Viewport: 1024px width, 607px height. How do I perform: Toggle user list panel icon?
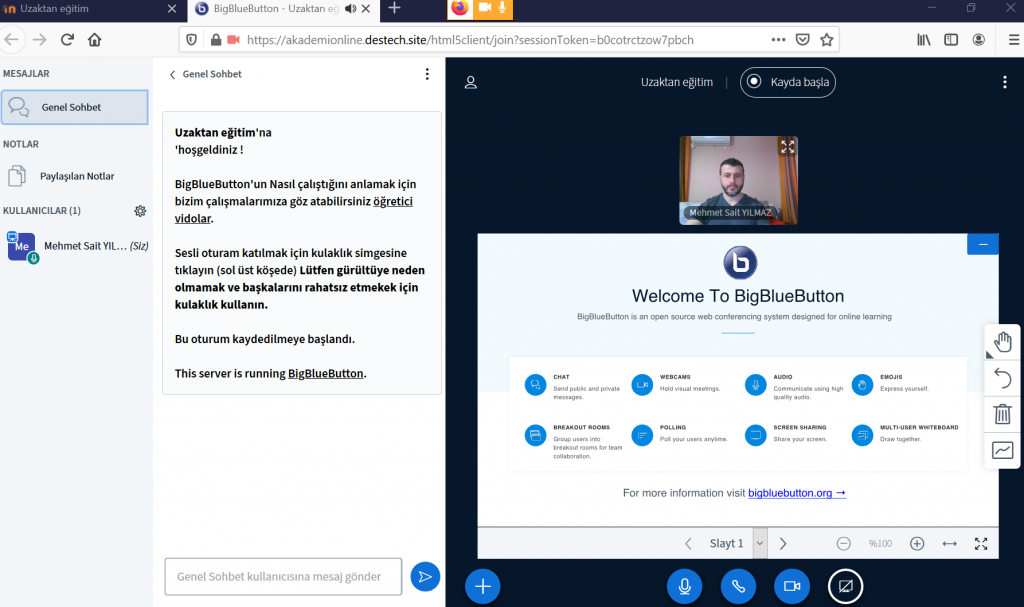(471, 82)
